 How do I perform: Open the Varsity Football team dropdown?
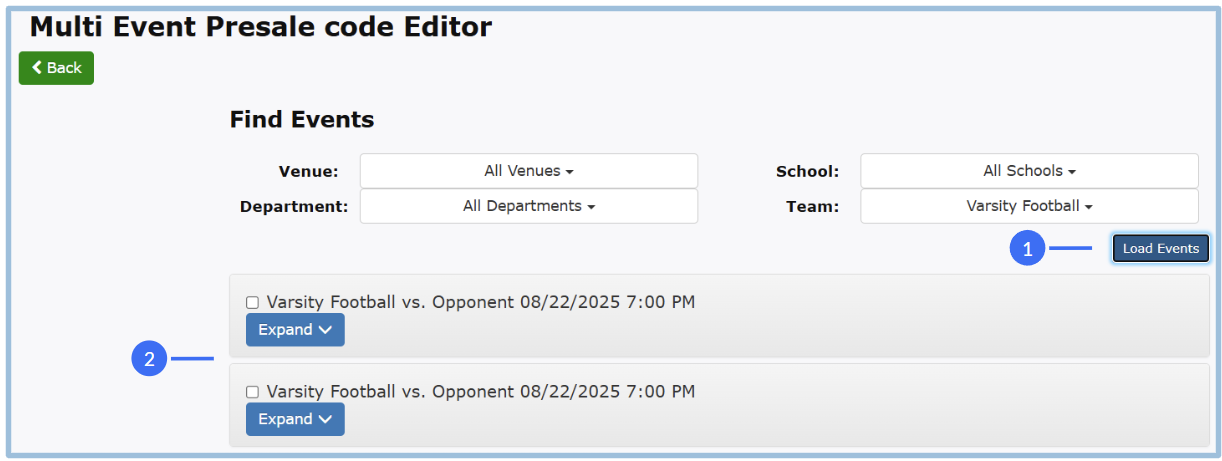pyautogui.click(x=1028, y=206)
